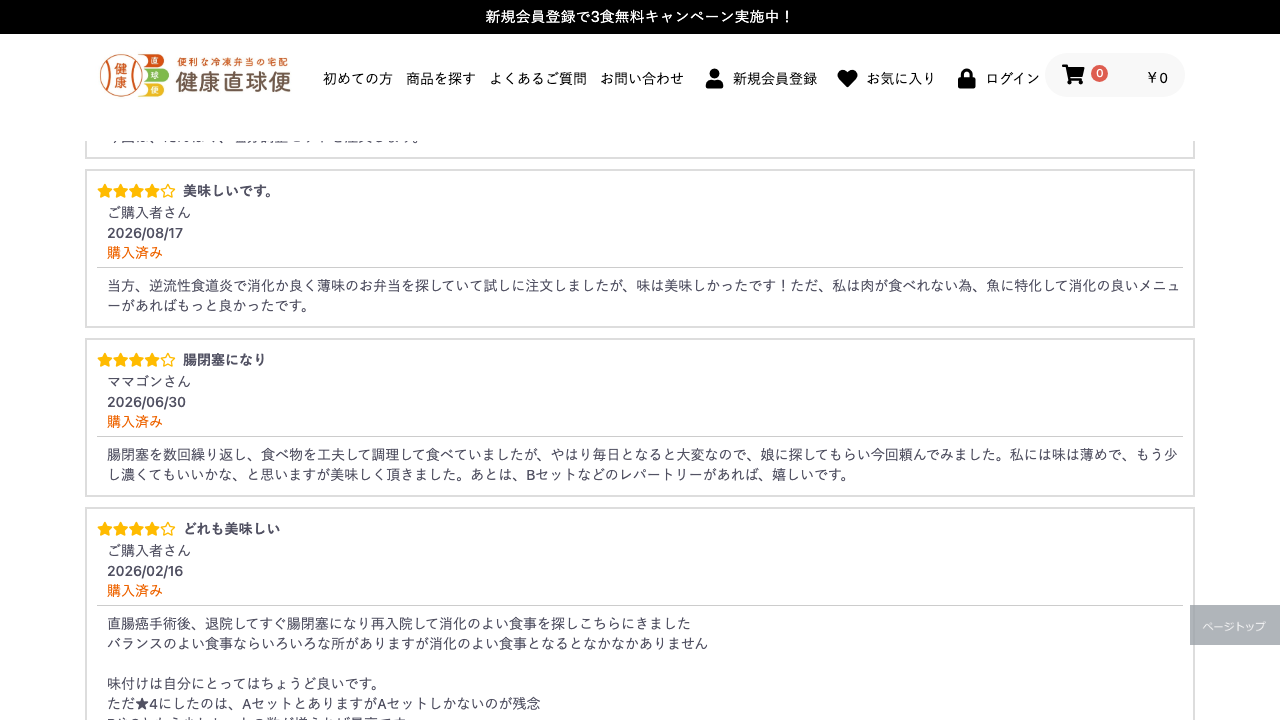Screen dimensions: 1280x720
Task: Click the date 2026/02/16
Action: pos(145,571)
